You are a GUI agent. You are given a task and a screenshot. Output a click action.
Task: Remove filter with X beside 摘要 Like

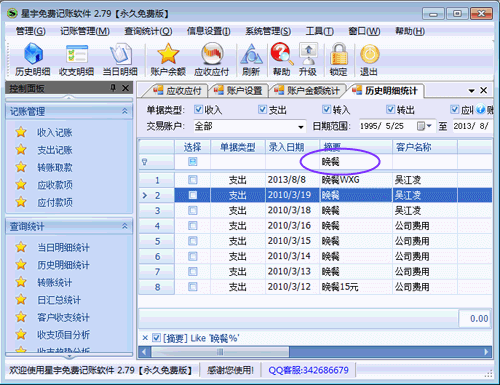click(x=145, y=338)
